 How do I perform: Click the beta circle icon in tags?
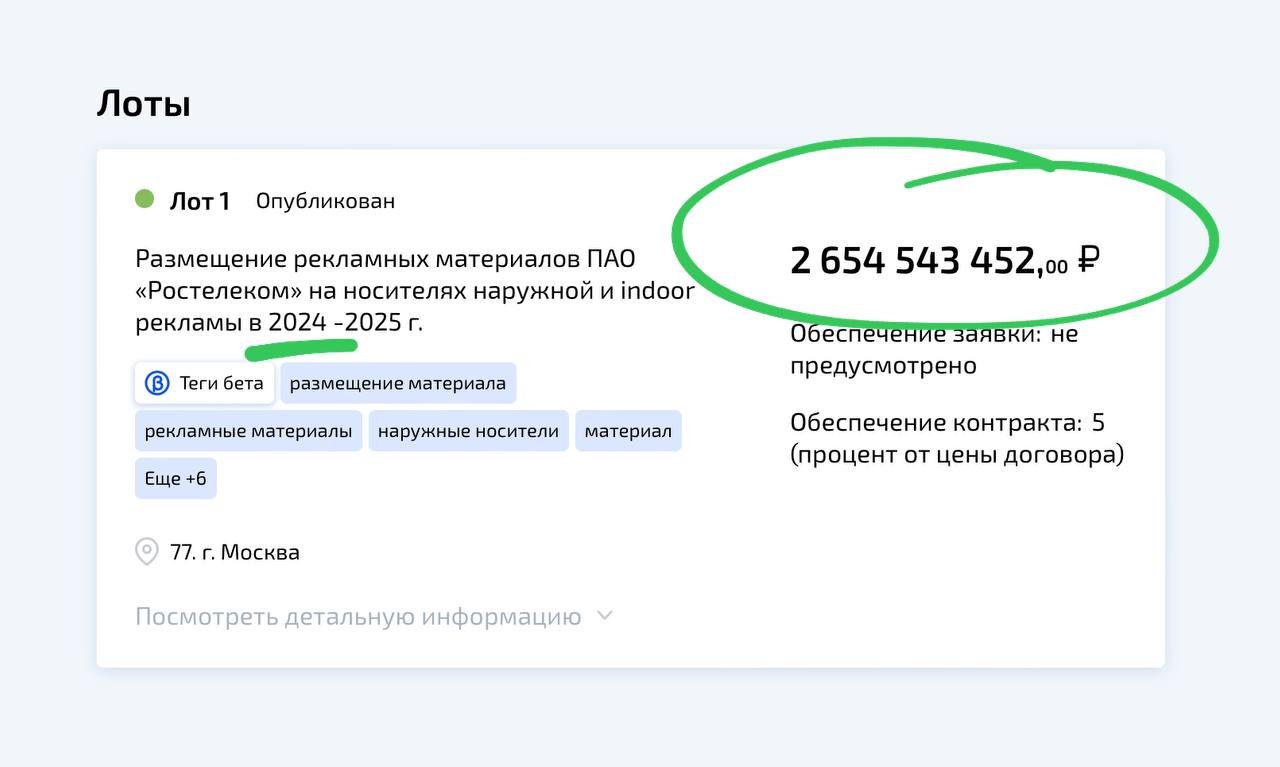coord(157,383)
